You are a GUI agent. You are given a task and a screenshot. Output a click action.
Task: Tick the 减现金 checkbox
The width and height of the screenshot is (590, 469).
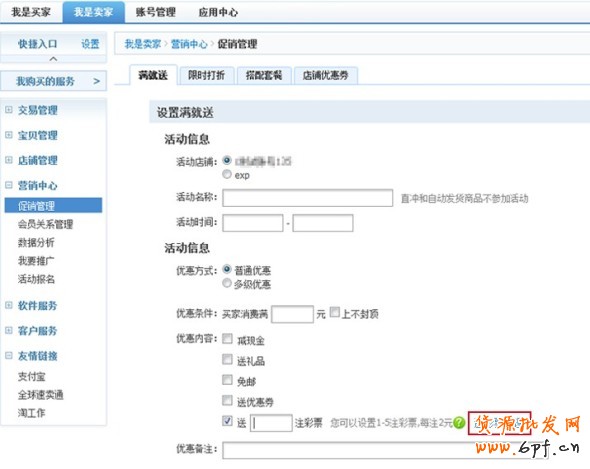227,339
